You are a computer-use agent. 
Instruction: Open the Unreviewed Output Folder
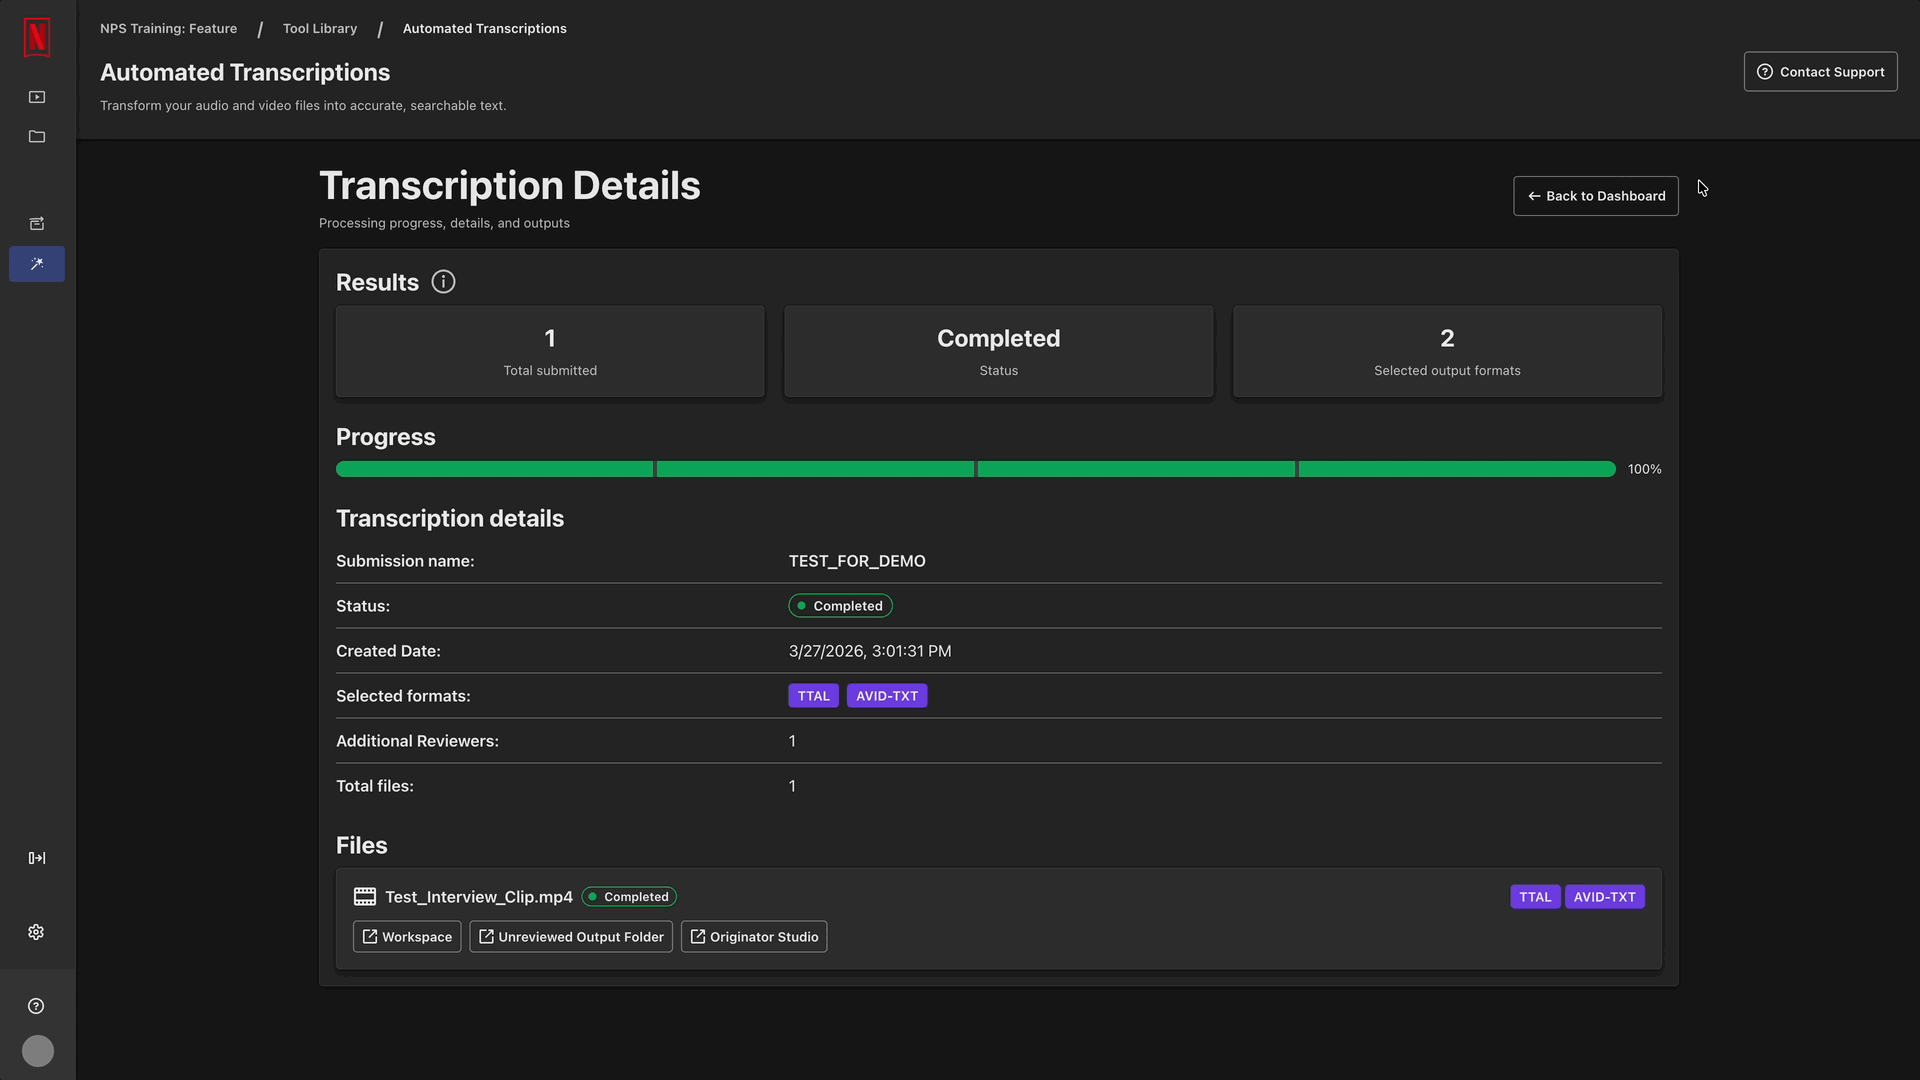[571, 937]
